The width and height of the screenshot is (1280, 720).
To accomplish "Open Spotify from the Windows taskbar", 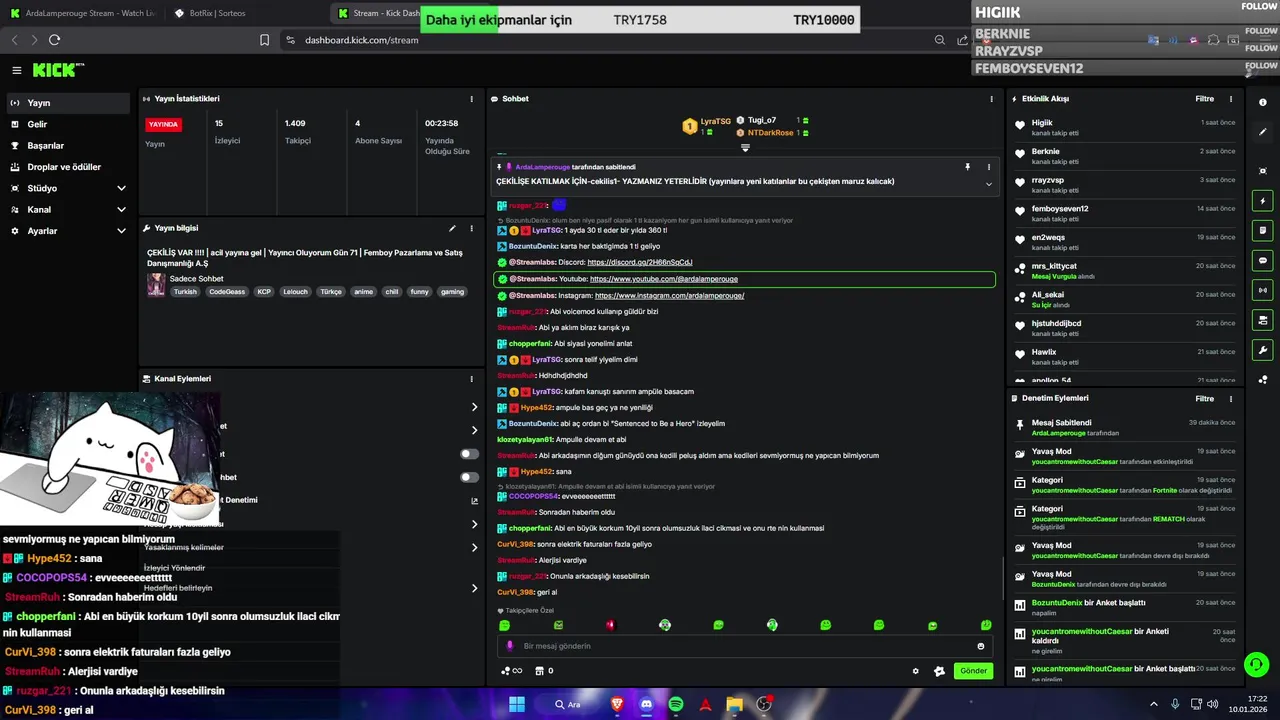I will [676, 704].
